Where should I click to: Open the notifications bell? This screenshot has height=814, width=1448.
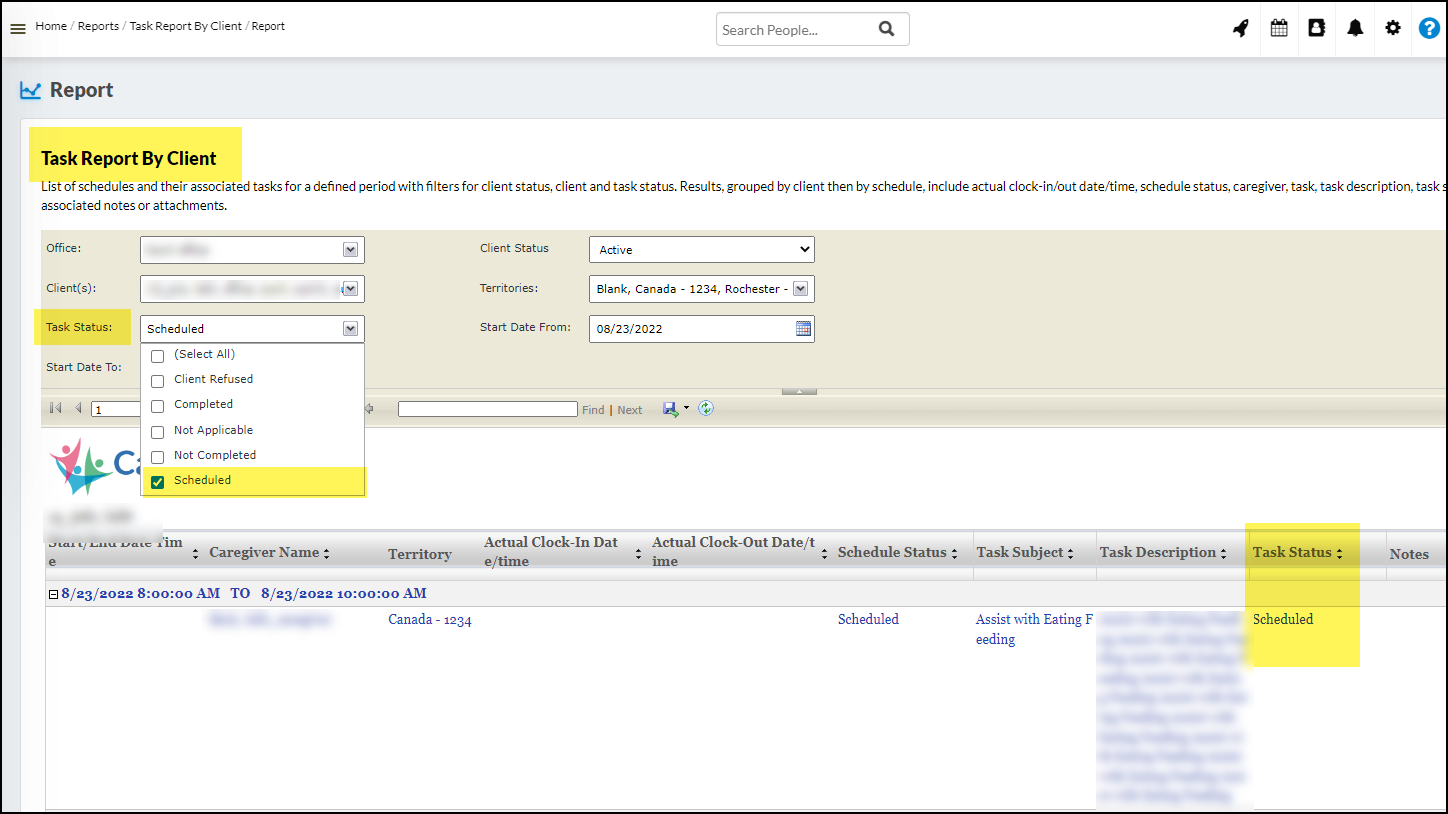point(1355,29)
